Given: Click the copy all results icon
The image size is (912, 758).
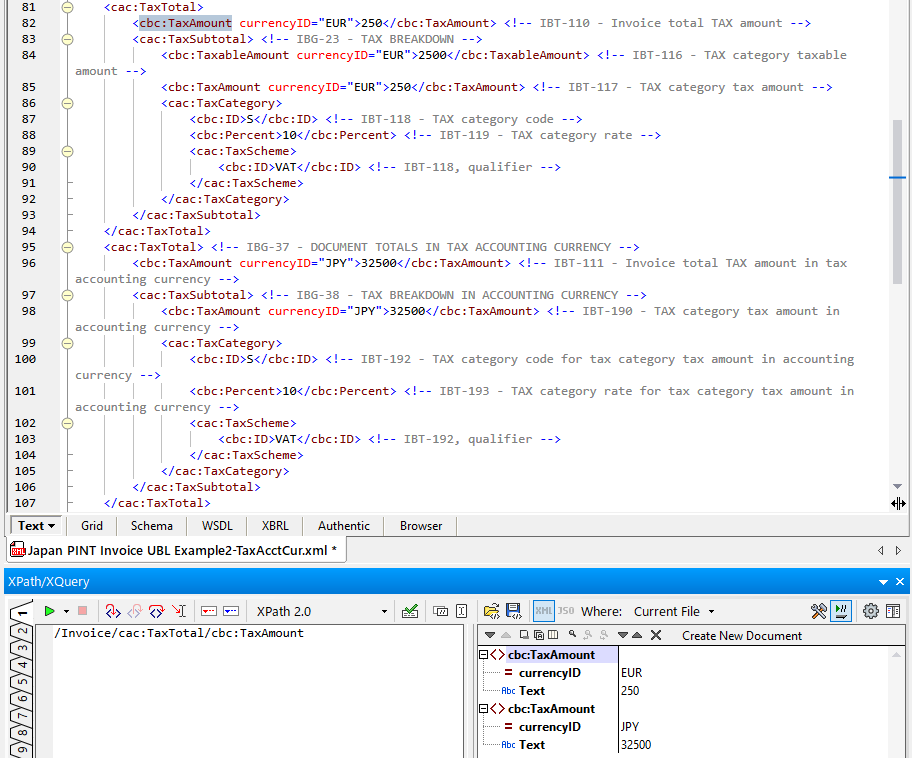Looking at the screenshot, I should click(539, 635).
